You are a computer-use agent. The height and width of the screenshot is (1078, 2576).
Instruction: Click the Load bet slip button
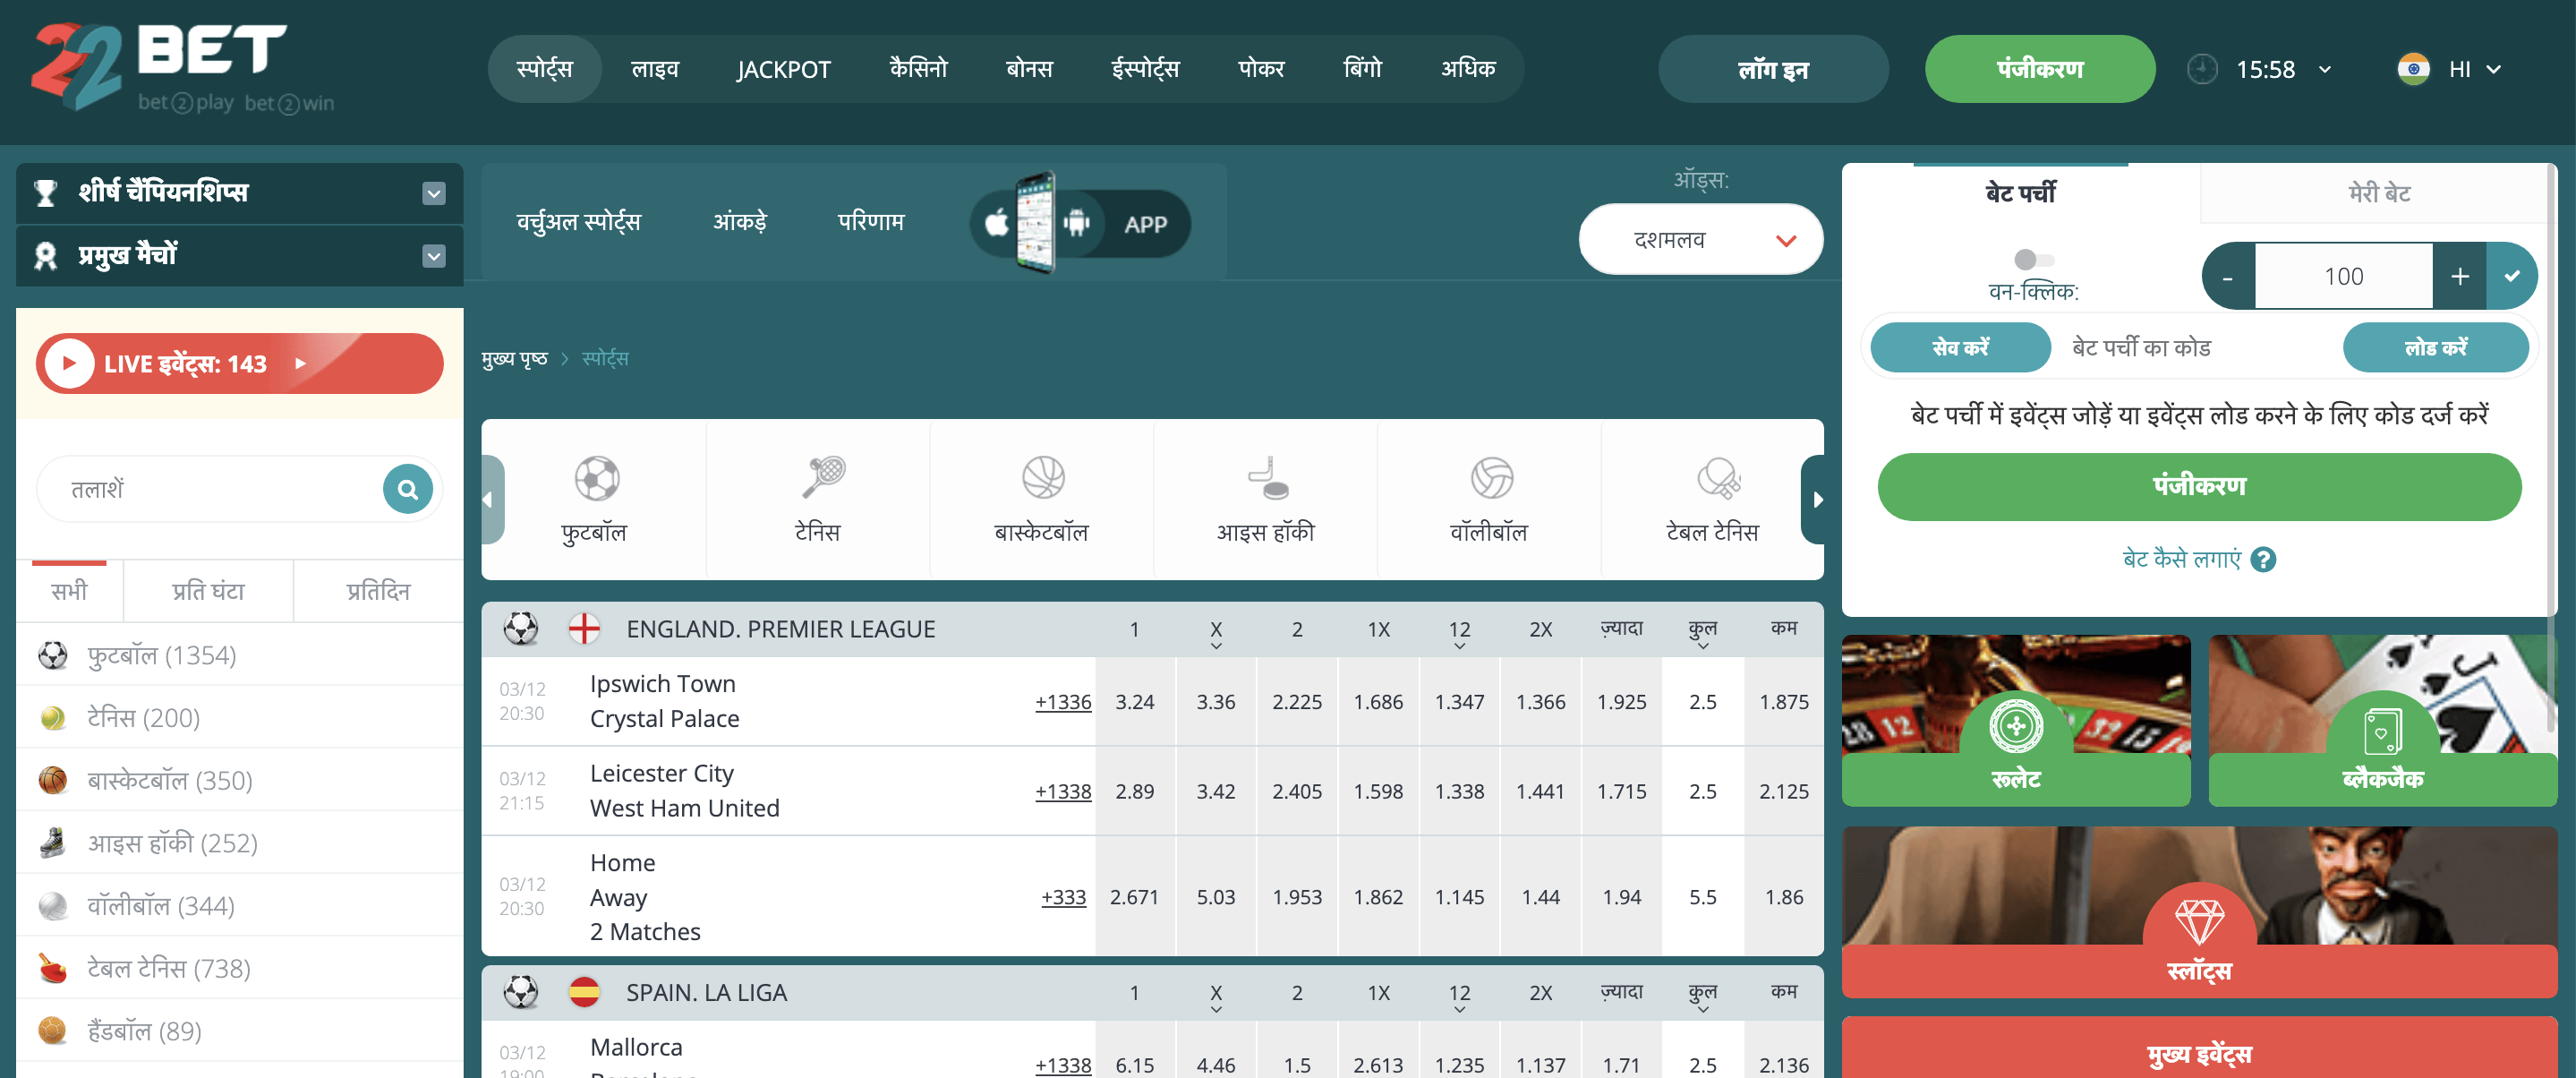pyautogui.click(x=2435, y=347)
